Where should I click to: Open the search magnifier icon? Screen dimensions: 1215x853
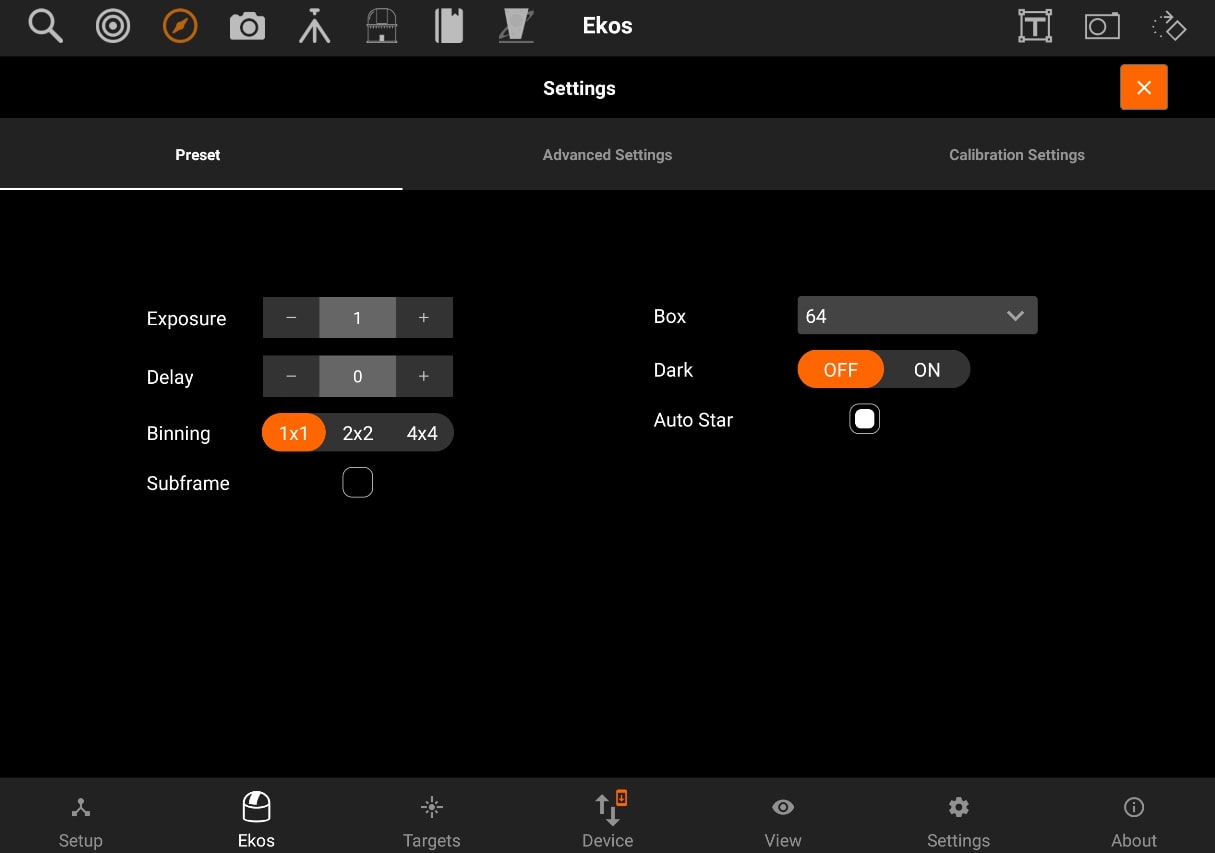(45, 26)
